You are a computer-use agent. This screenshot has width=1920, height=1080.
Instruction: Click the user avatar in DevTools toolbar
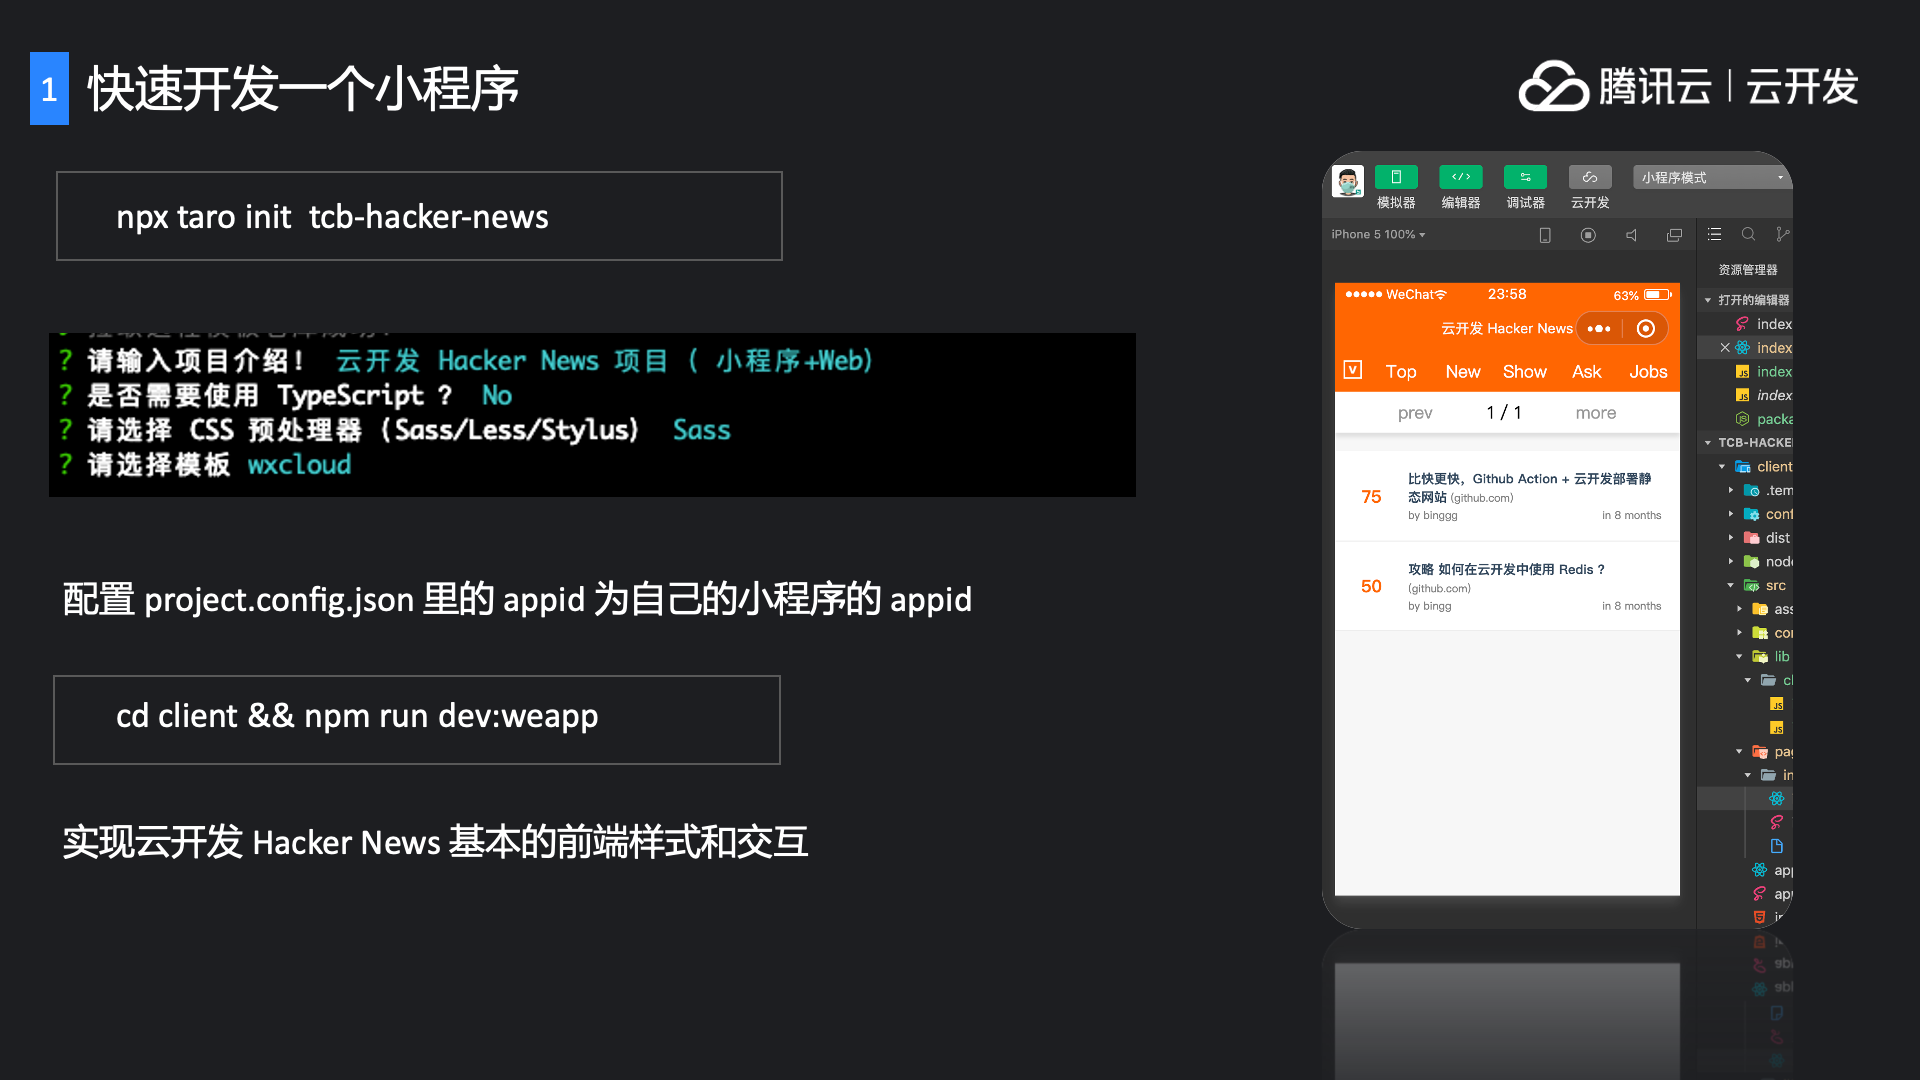(x=1348, y=182)
